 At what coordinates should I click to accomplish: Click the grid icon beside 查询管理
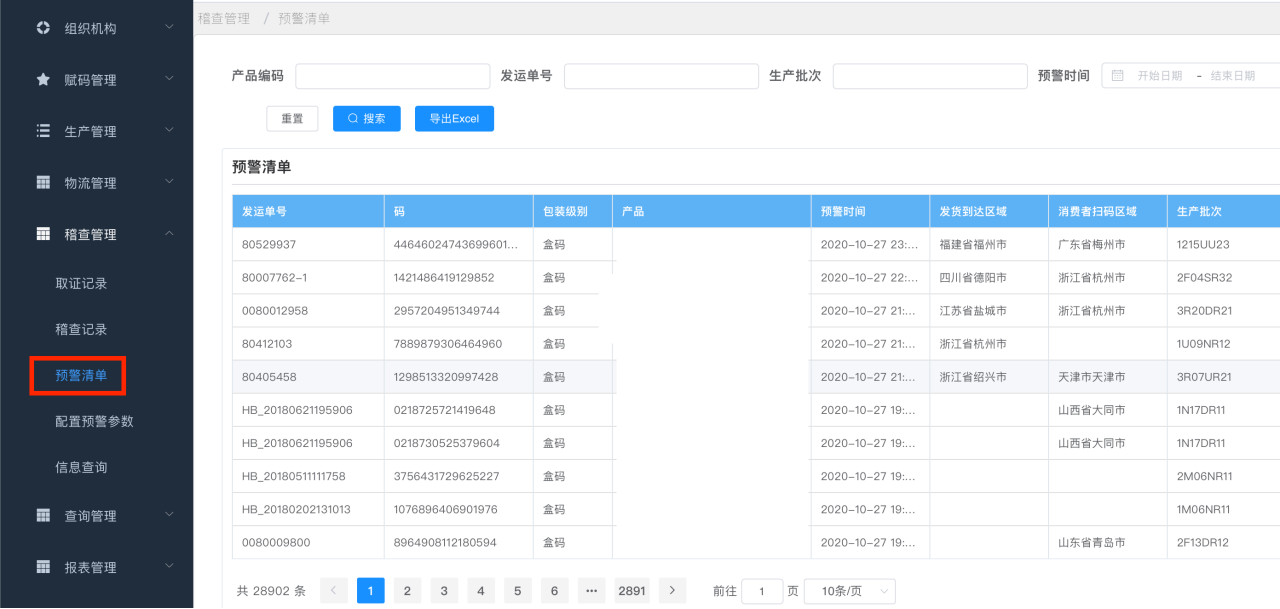point(43,515)
